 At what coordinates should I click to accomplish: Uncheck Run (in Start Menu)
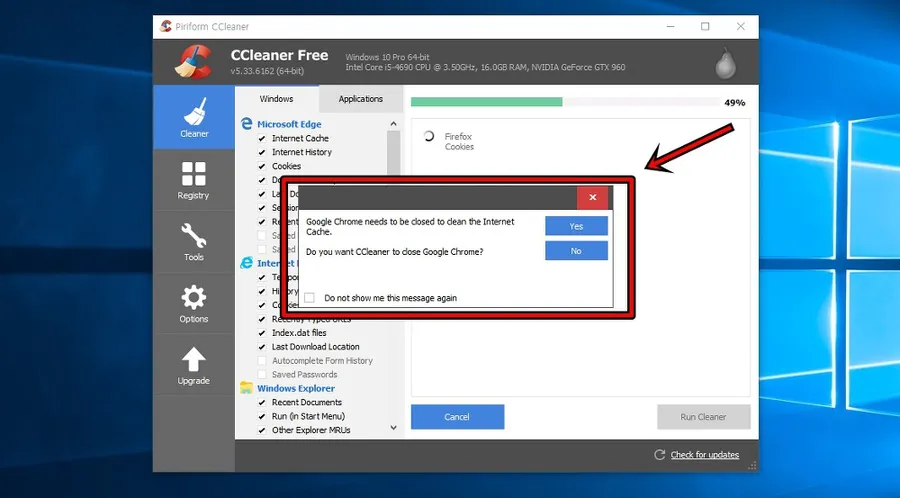click(262, 416)
